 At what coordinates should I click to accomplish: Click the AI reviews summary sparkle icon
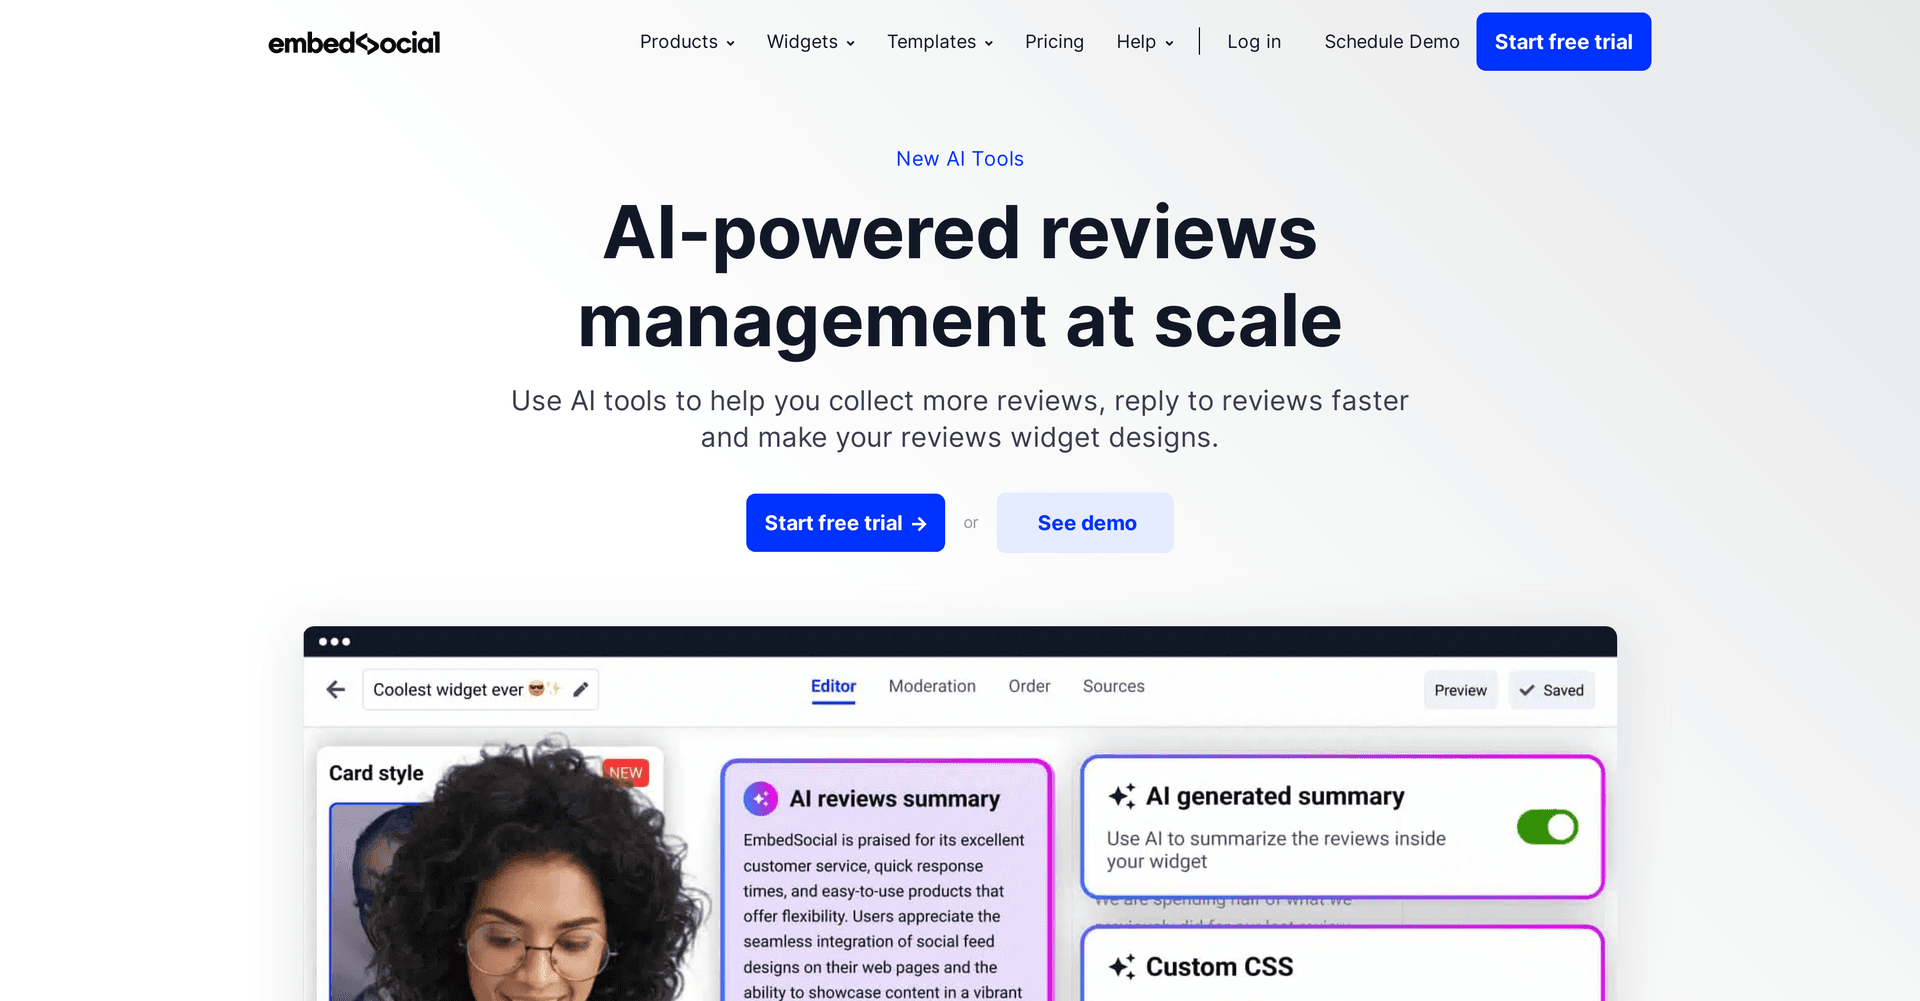pos(761,798)
